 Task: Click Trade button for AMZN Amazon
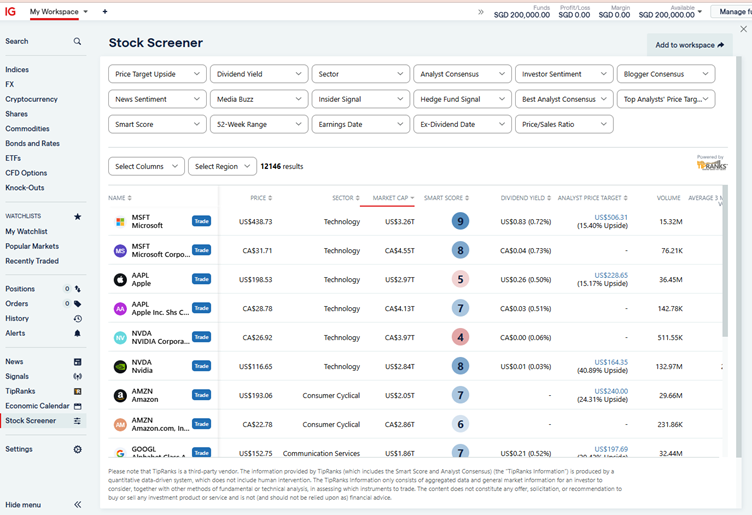[201, 395]
